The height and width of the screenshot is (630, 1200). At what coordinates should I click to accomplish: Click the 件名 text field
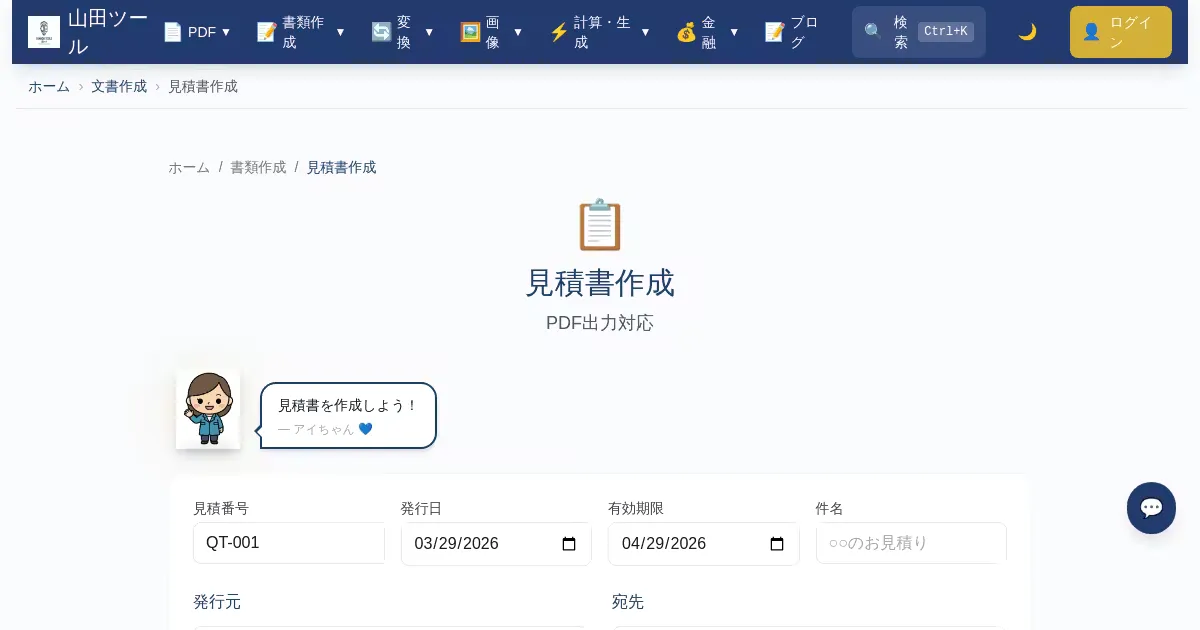911,543
